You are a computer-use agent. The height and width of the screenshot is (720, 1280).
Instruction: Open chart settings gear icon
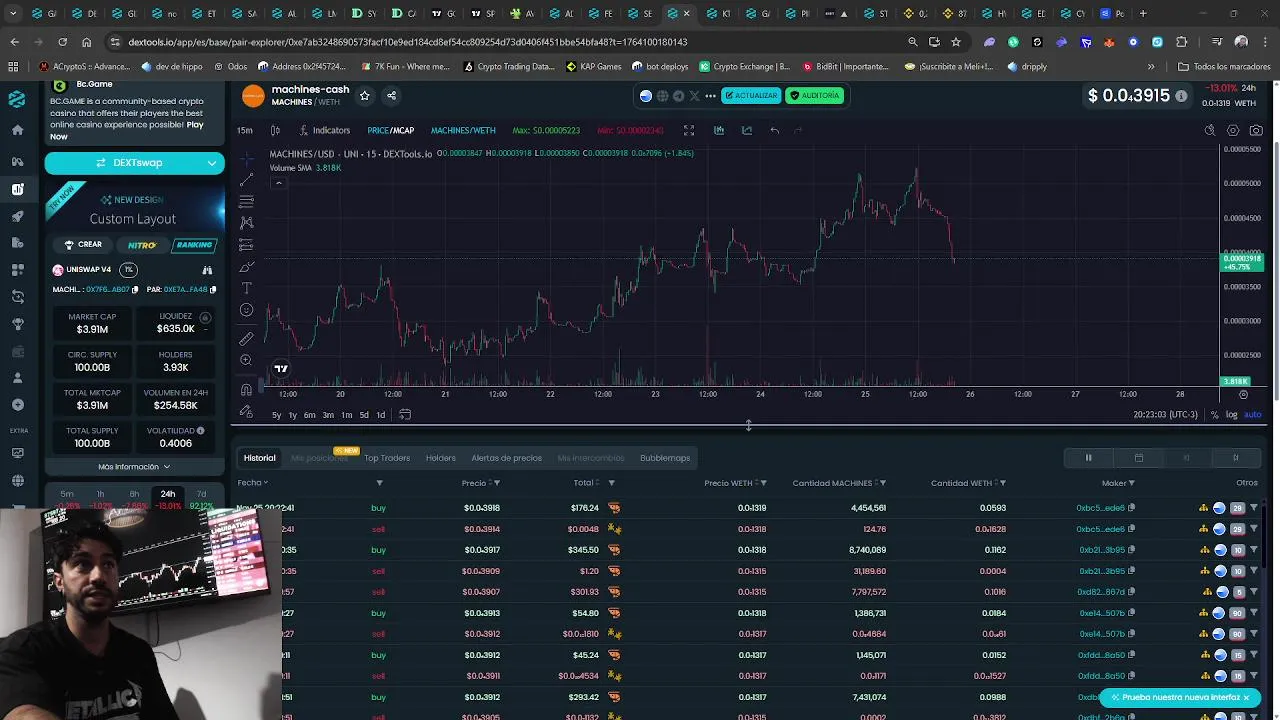pos(1233,130)
